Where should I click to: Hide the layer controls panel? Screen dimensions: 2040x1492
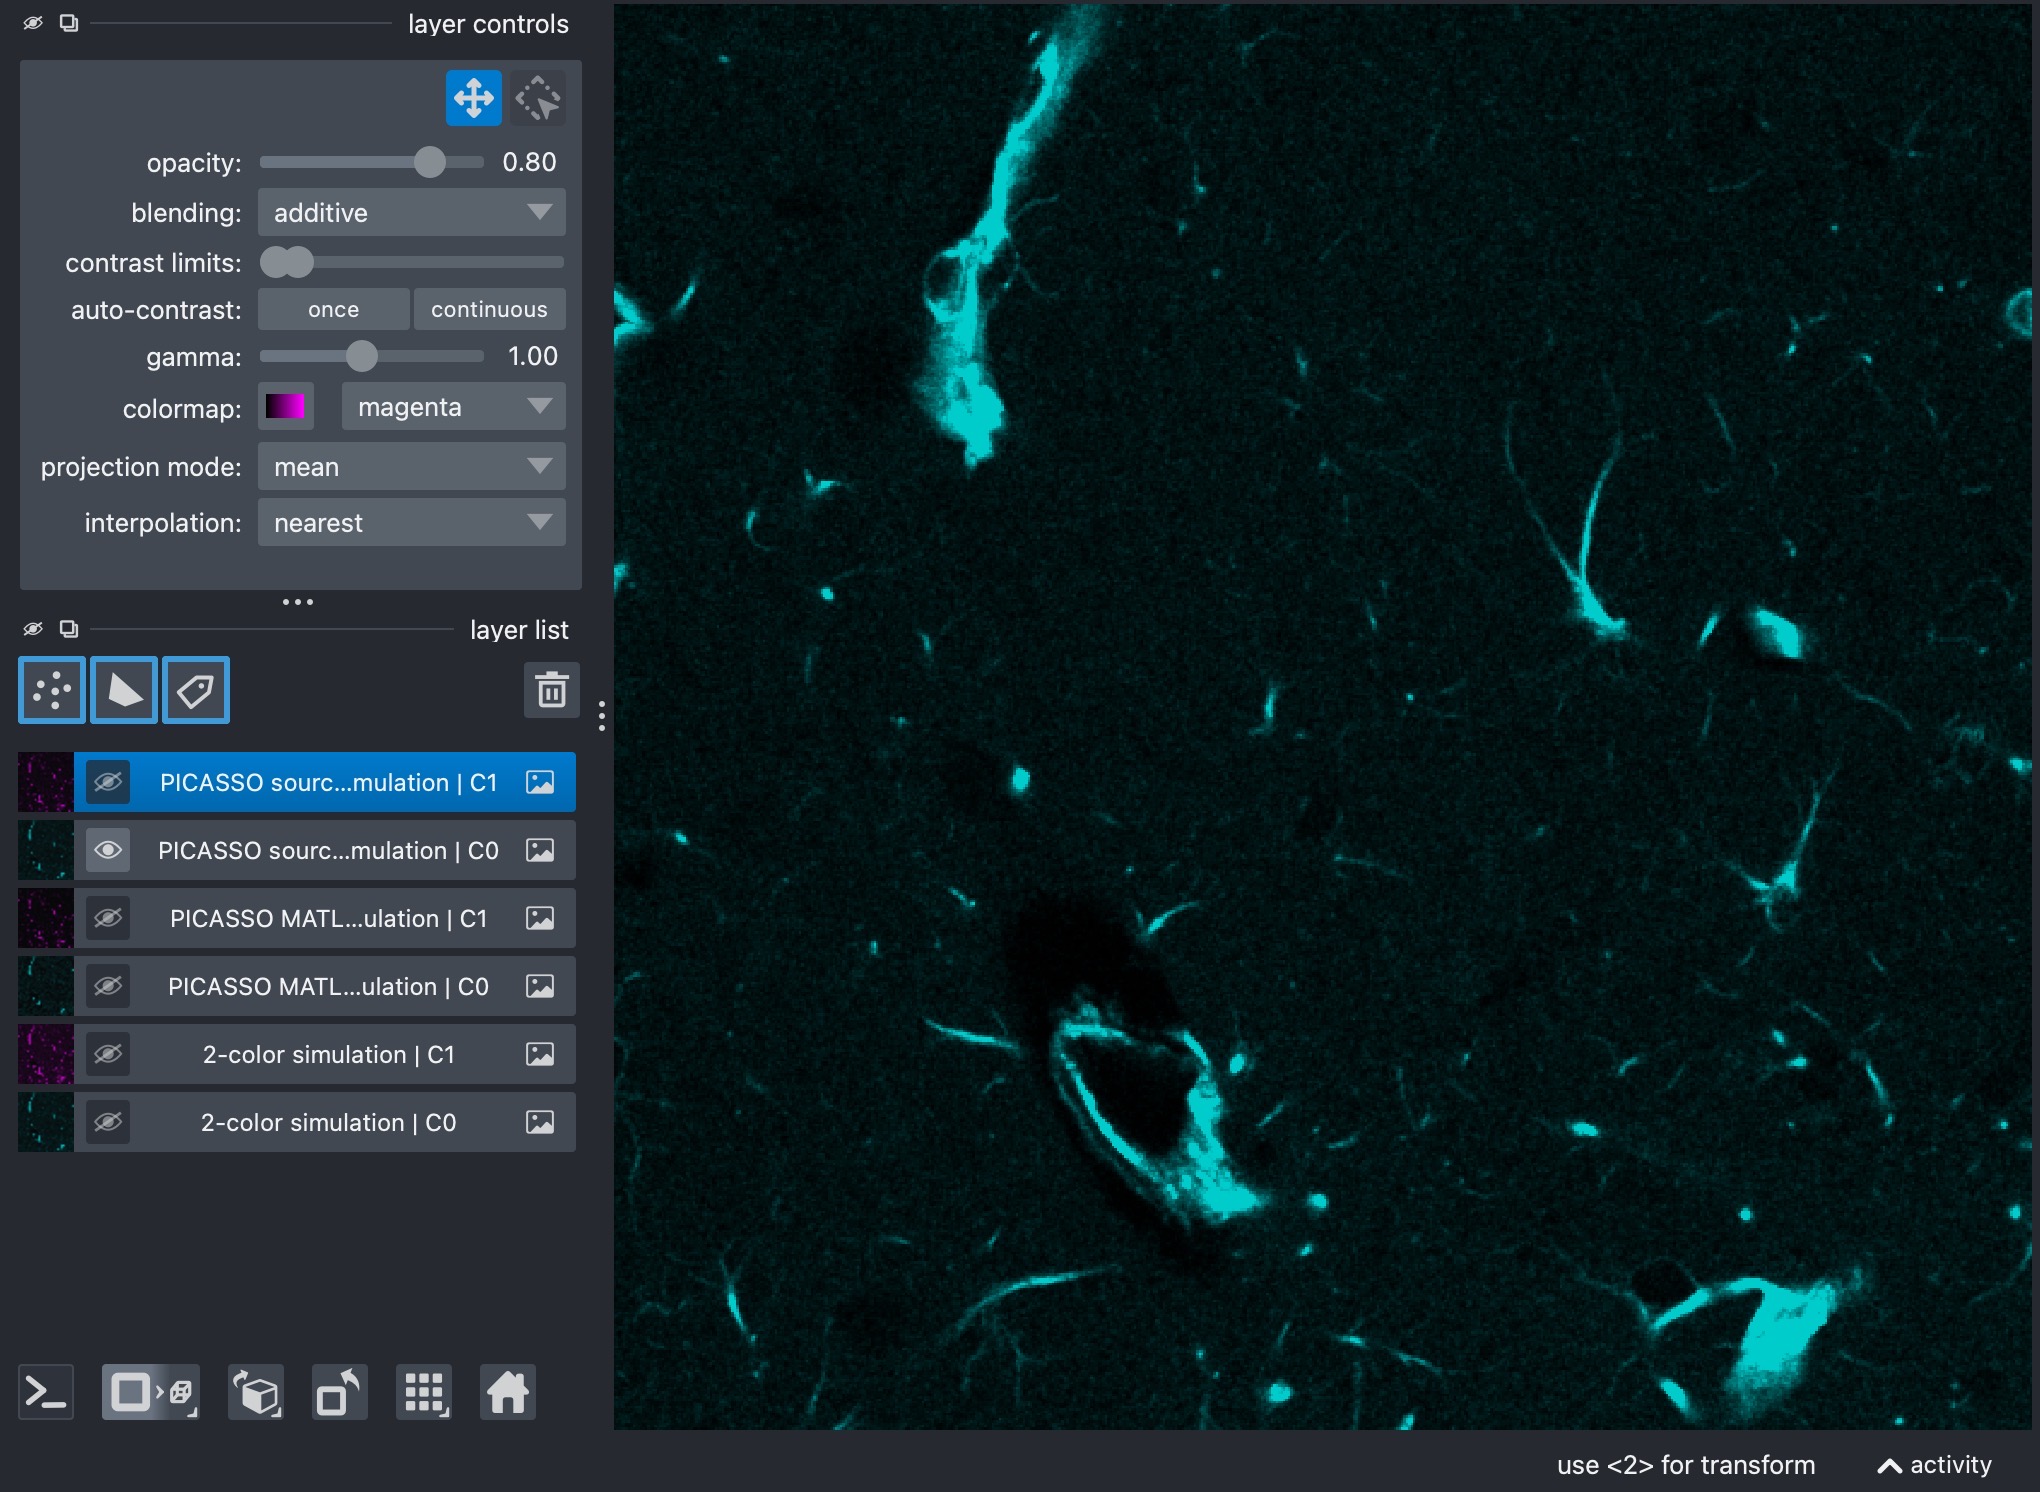pyautogui.click(x=33, y=23)
